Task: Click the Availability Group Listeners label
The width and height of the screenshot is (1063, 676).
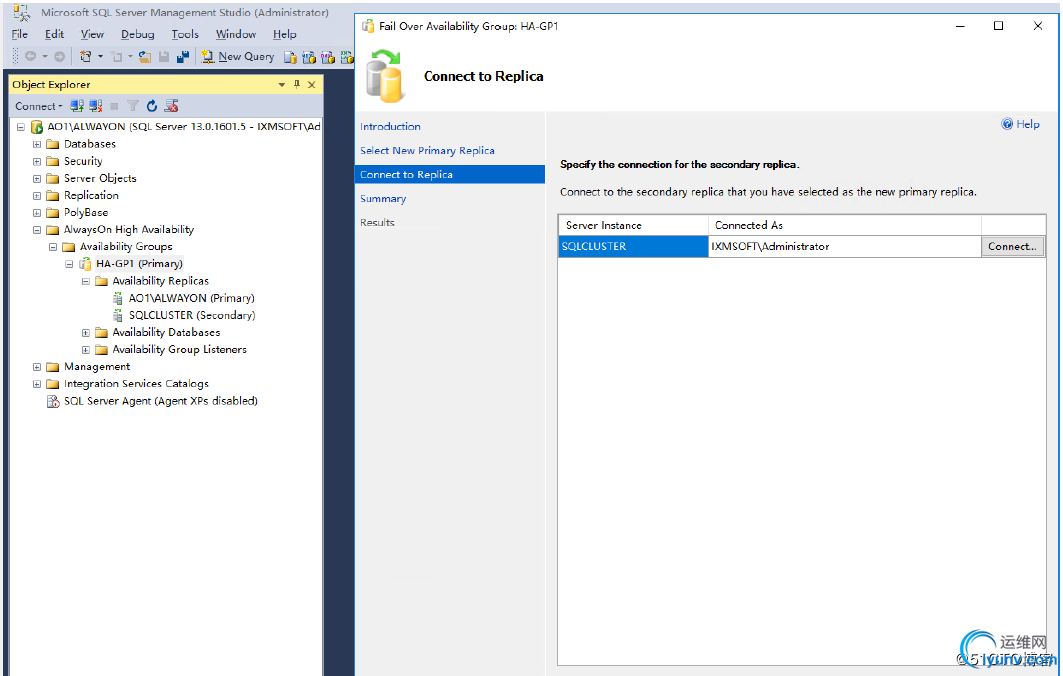Action: point(179,350)
